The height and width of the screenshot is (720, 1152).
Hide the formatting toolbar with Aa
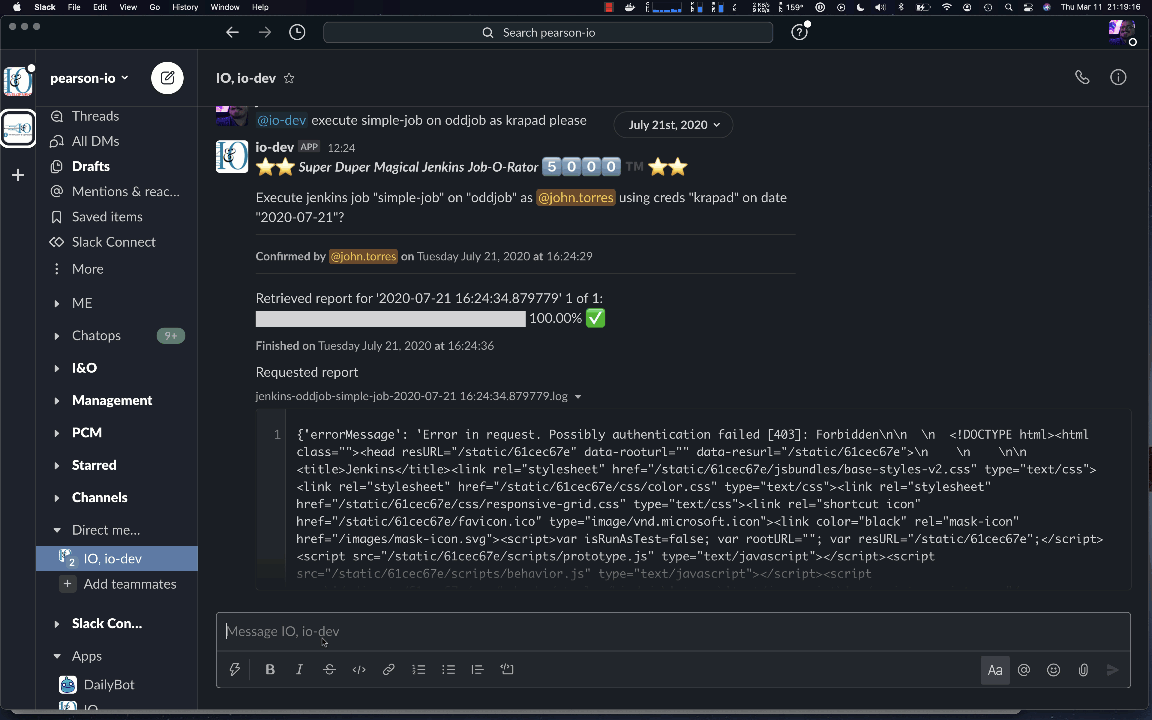[995, 670]
